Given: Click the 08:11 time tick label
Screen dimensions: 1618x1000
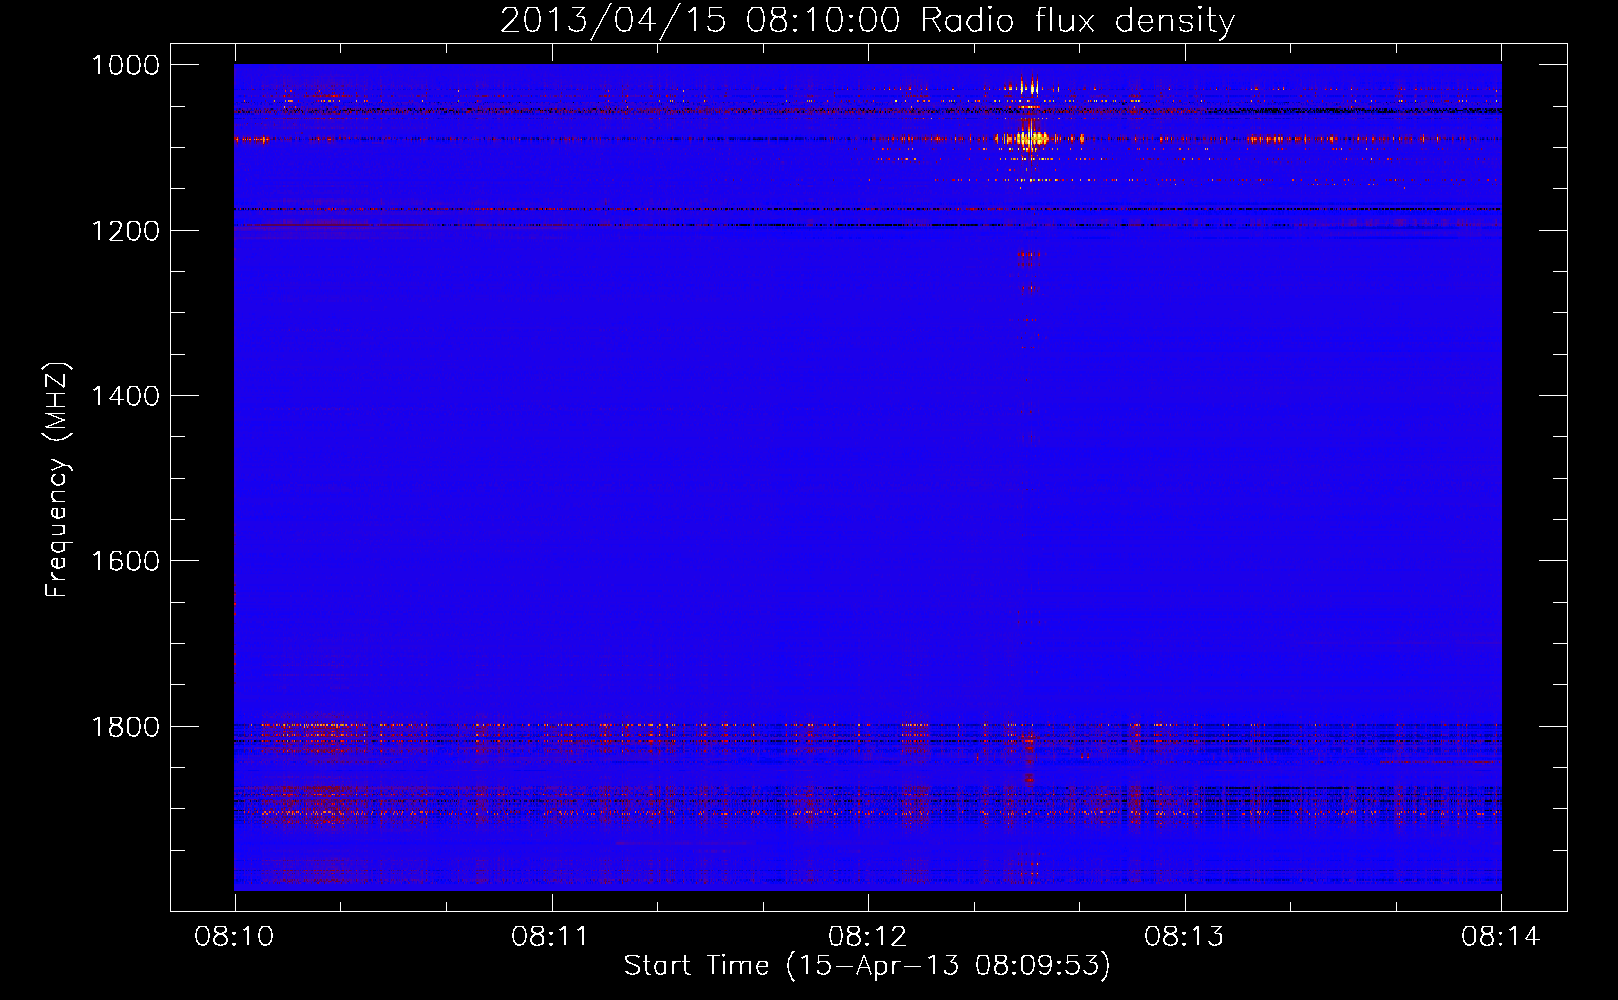Looking at the screenshot, I should [551, 937].
